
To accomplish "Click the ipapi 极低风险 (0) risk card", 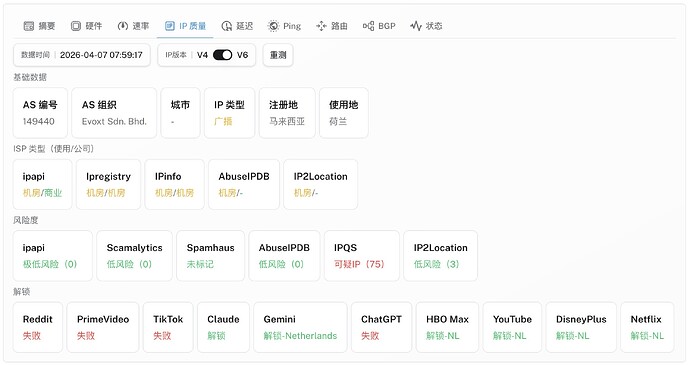I will (x=53, y=255).
